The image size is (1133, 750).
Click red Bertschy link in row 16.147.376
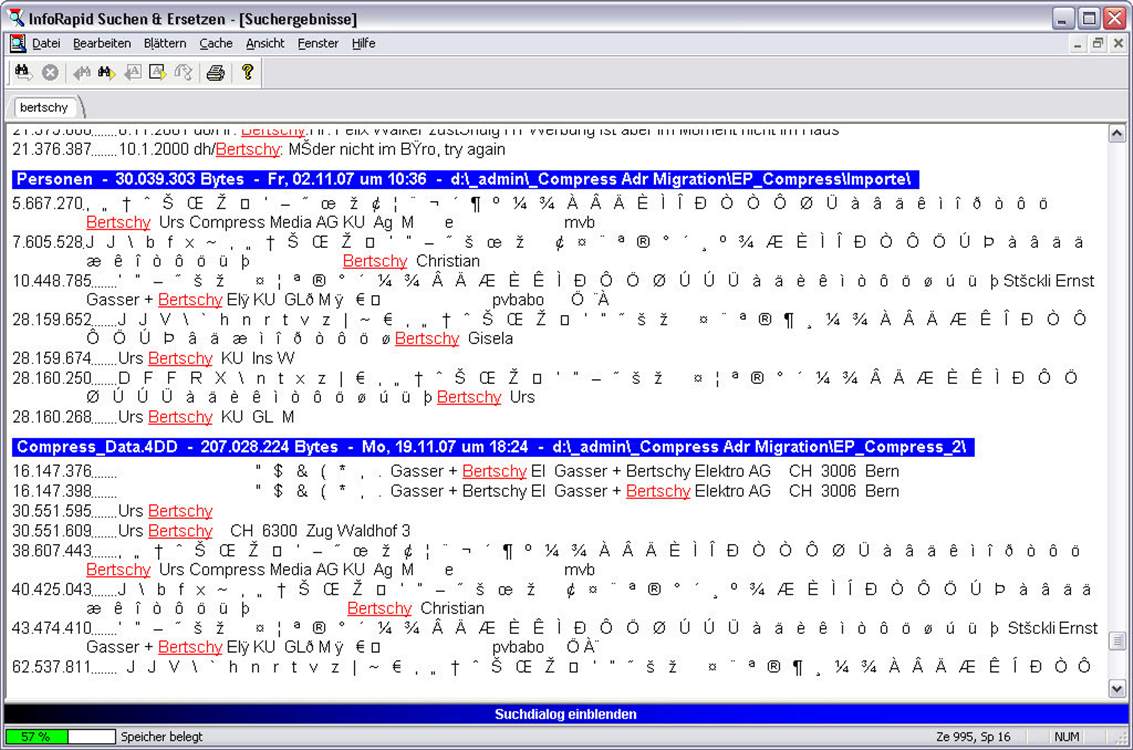[x=494, y=471]
